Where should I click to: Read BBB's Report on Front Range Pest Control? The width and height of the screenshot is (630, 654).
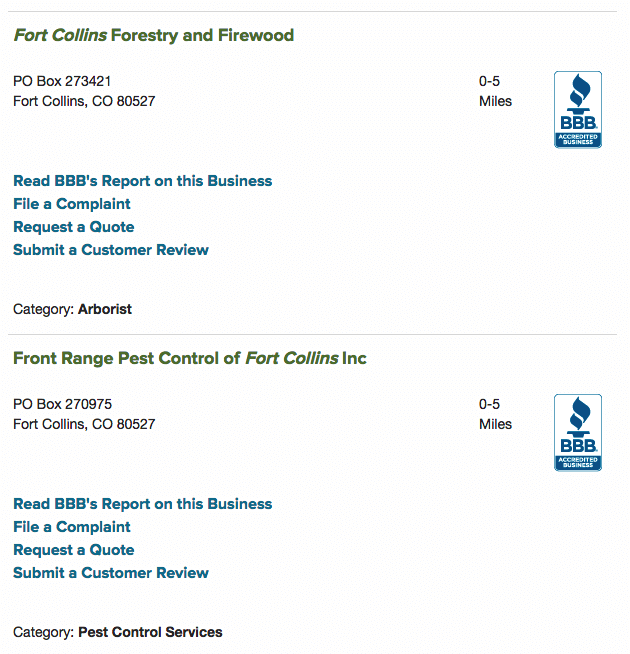click(x=143, y=504)
